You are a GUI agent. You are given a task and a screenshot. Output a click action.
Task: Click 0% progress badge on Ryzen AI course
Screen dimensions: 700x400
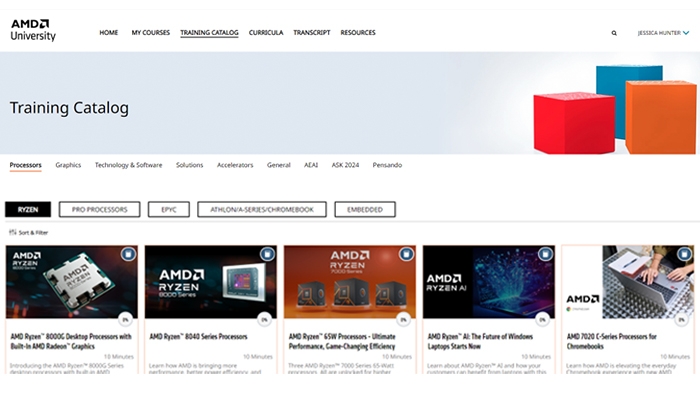point(542,320)
